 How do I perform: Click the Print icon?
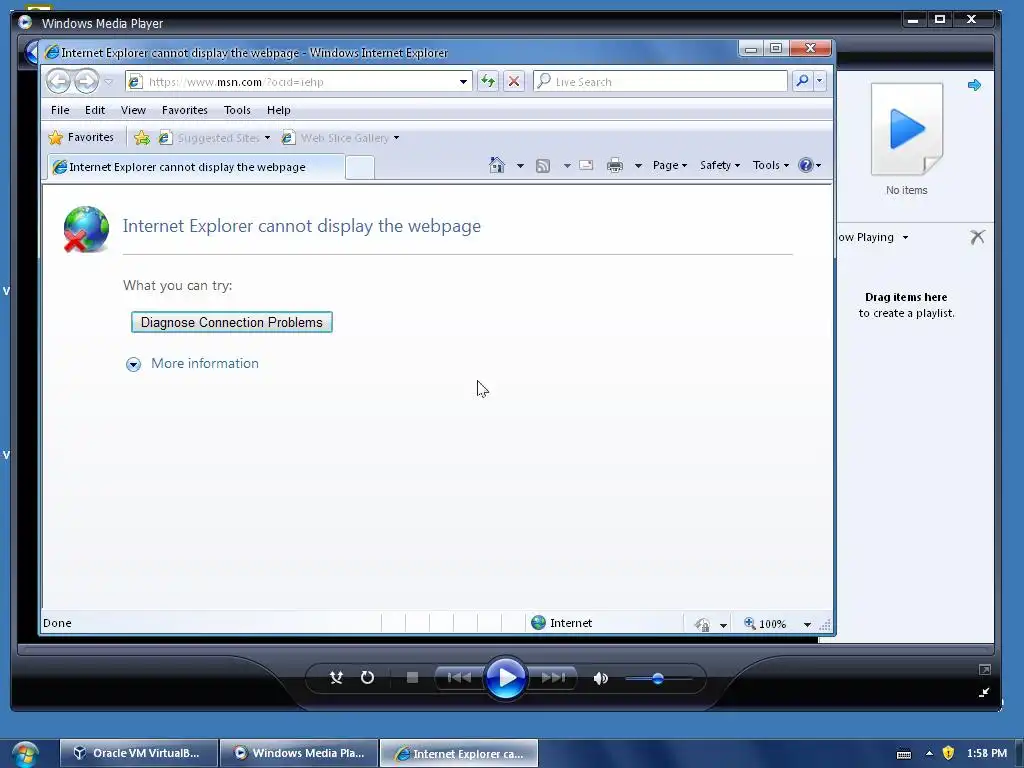coord(615,166)
